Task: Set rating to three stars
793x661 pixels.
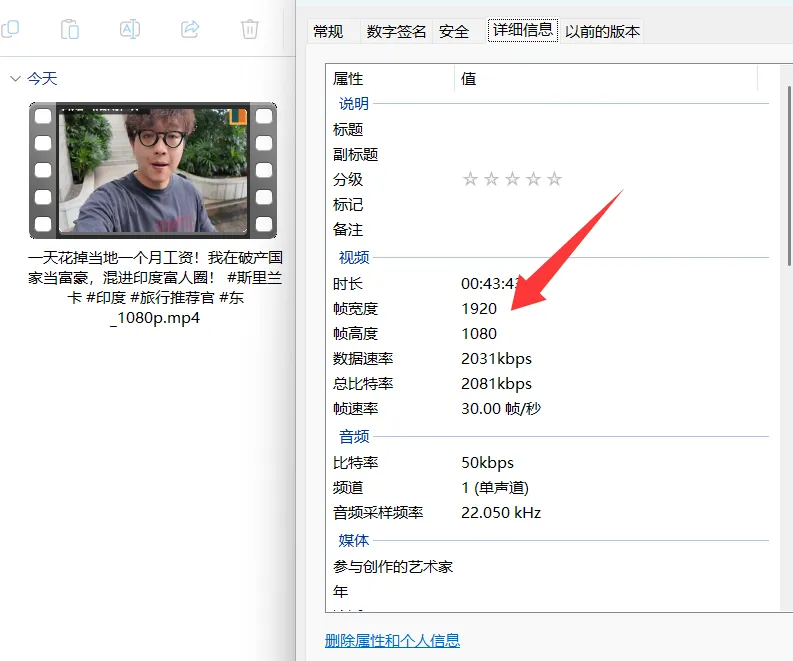Action: [512, 179]
